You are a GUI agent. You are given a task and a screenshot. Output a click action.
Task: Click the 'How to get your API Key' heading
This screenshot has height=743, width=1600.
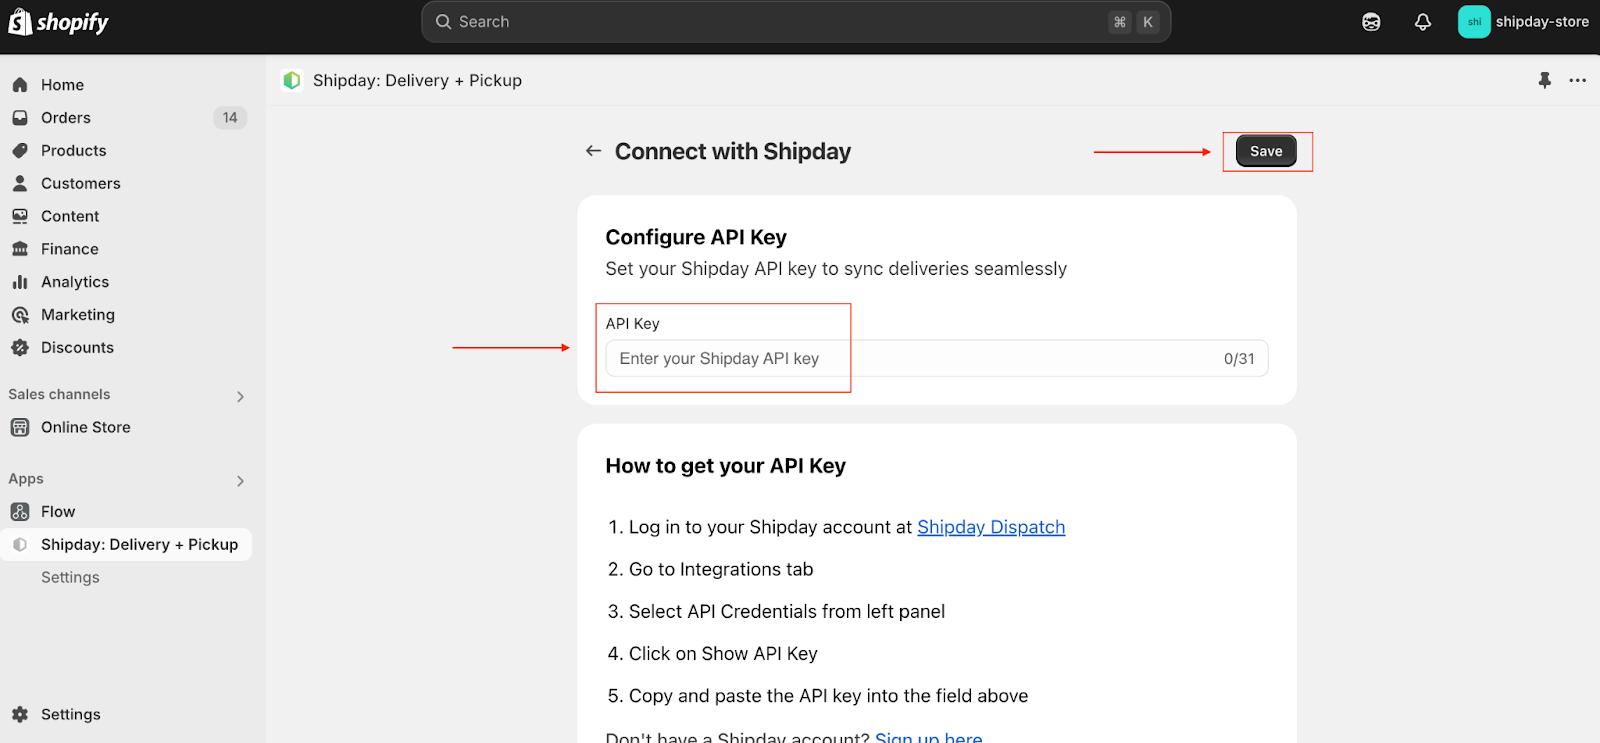pos(726,466)
